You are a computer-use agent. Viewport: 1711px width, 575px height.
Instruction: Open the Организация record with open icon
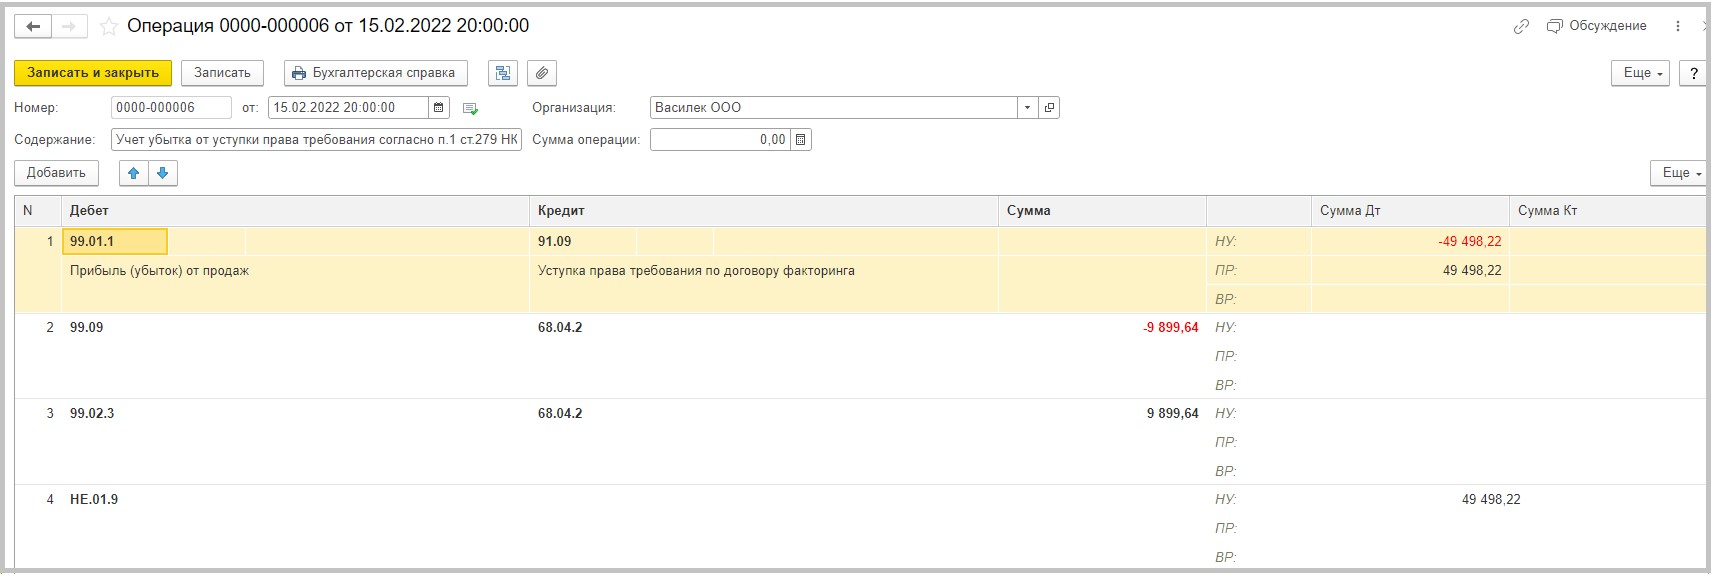pyautogui.click(x=1049, y=108)
